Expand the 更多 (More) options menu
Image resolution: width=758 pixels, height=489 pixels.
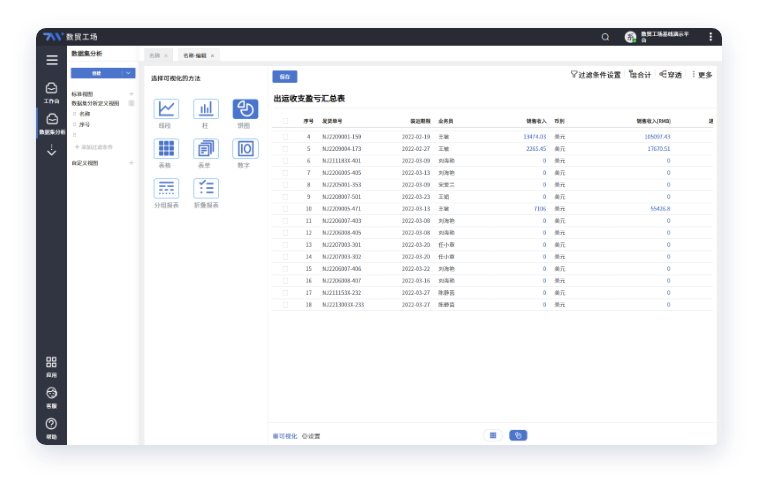click(702, 75)
